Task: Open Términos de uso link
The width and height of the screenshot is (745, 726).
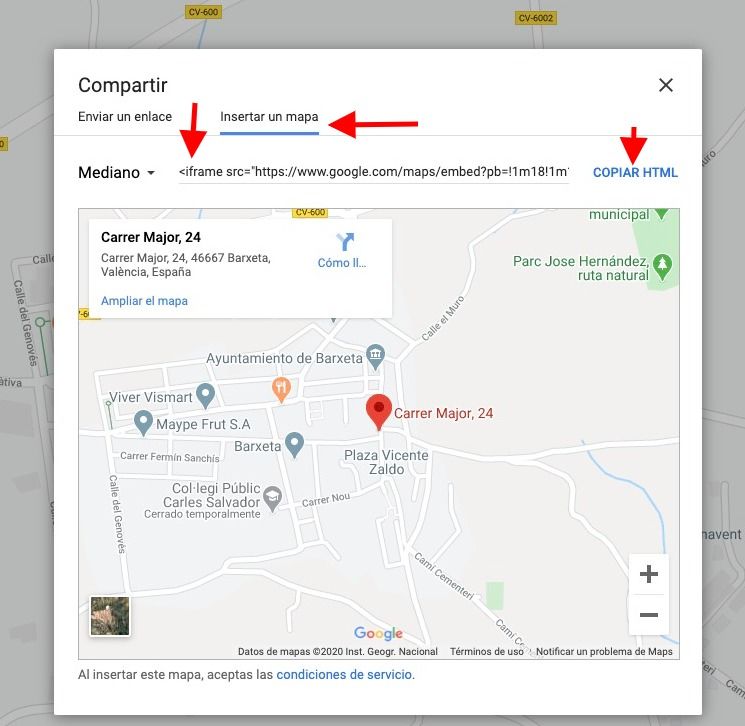Action: click(x=487, y=651)
